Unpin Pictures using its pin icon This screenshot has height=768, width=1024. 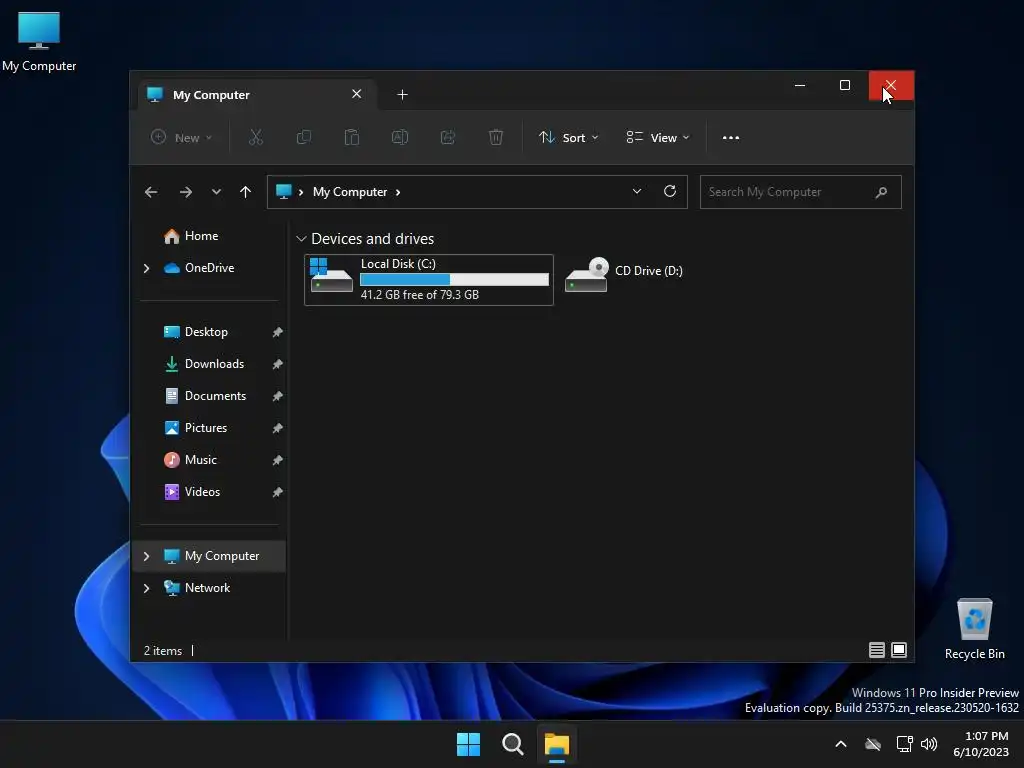(x=278, y=428)
